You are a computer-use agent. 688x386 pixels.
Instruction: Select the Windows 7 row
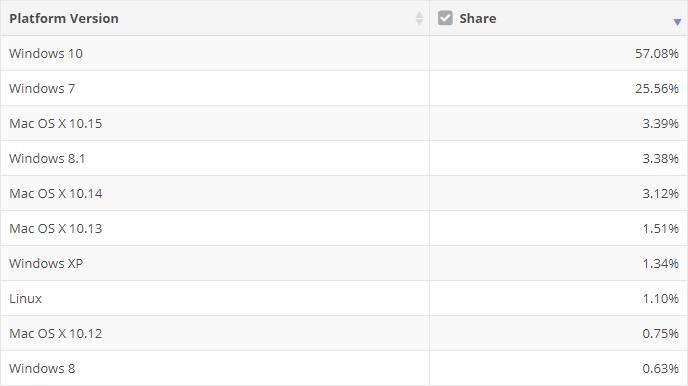coord(344,88)
